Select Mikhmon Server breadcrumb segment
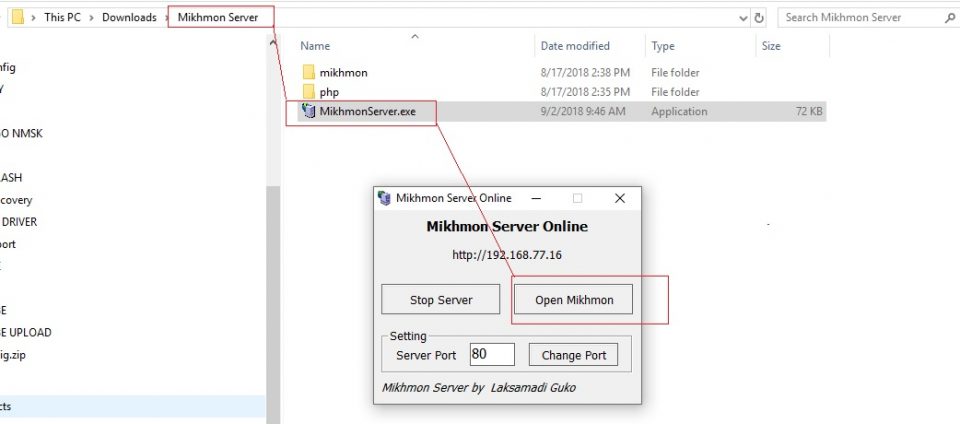The height and width of the screenshot is (424, 960). pos(218,17)
